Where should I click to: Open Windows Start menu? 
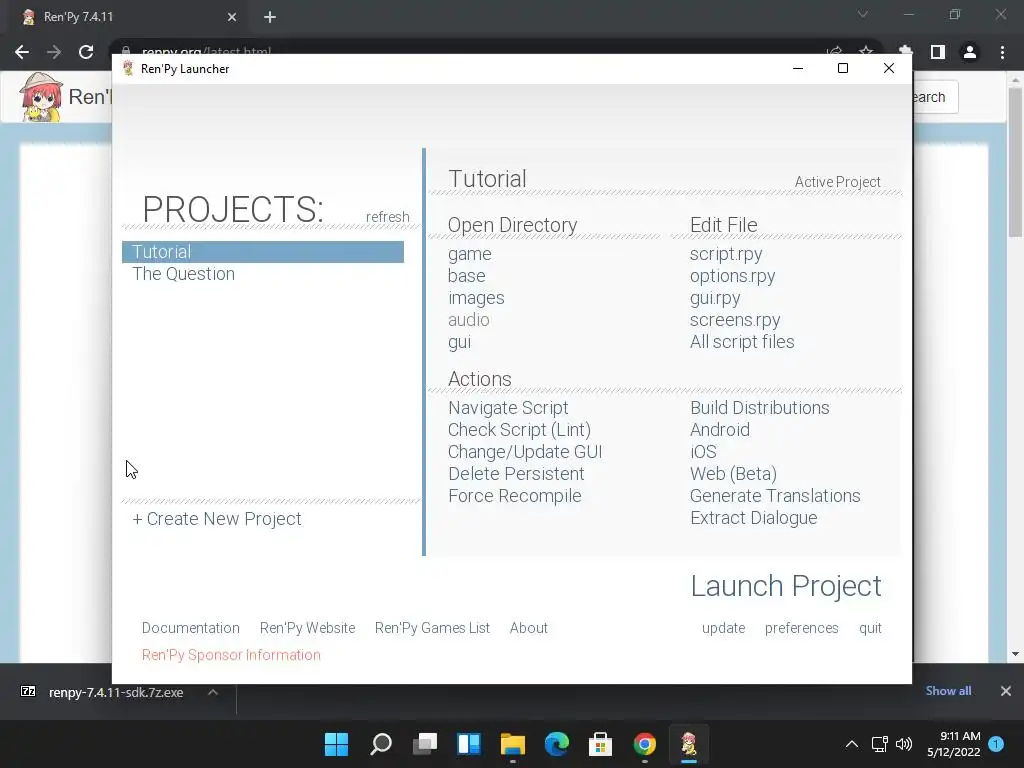click(336, 744)
